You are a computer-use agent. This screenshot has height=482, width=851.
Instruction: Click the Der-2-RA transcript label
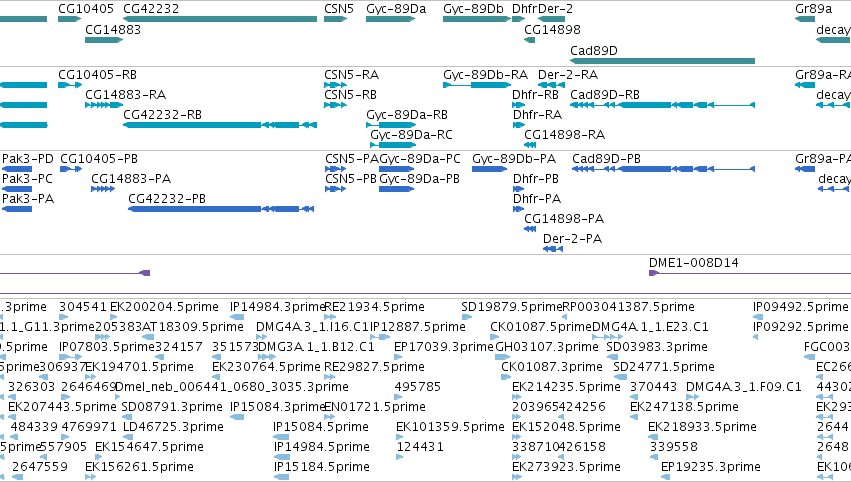[x=568, y=74]
